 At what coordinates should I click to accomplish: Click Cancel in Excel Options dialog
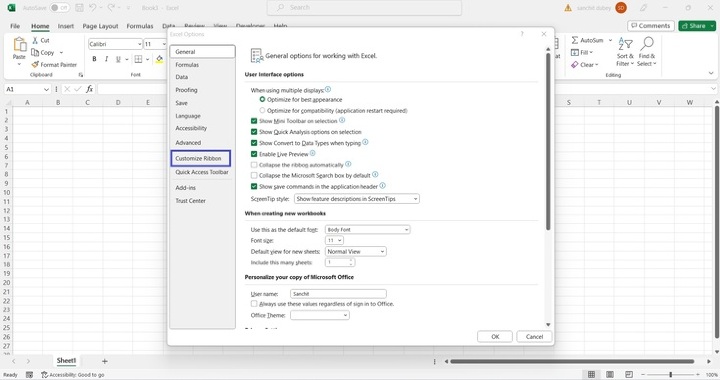(534, 336)
